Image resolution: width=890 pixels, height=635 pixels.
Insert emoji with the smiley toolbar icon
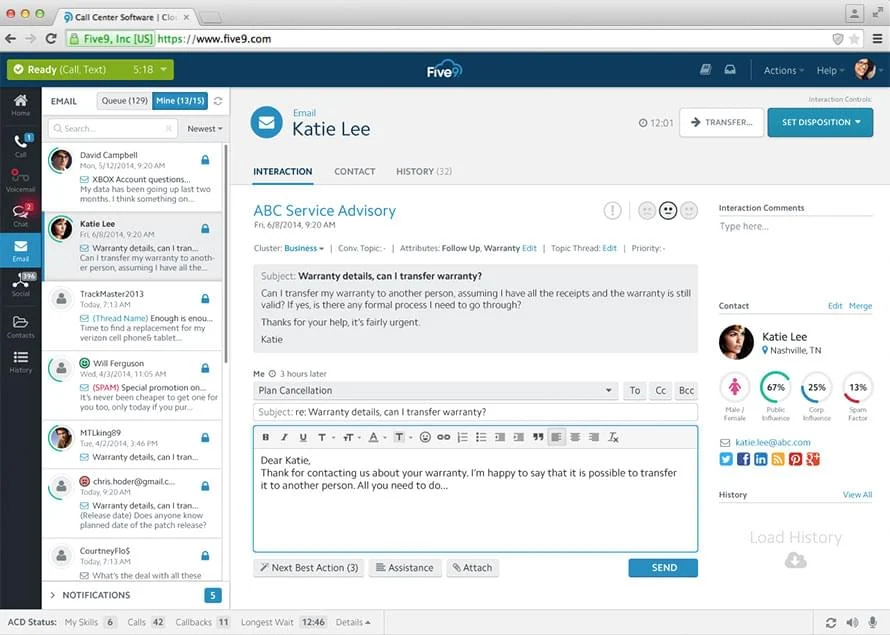[425, 437]
